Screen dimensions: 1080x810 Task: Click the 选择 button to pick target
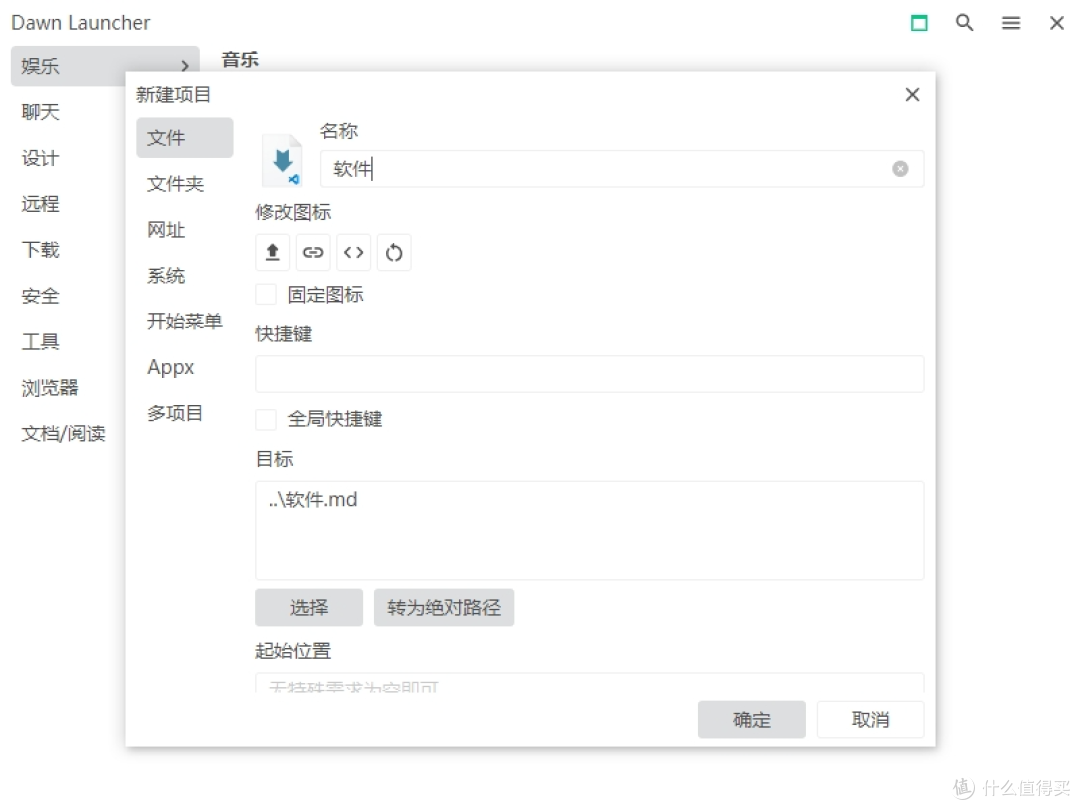tap(309, 607)
